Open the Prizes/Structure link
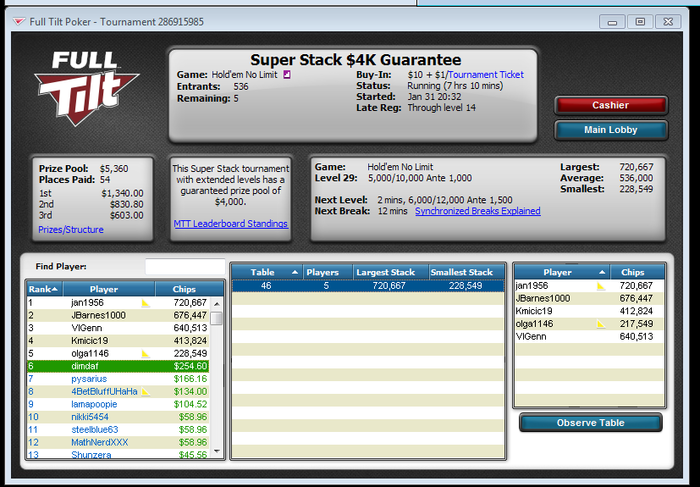The width and height of the screenshot is (700, 487). (71, 229)
